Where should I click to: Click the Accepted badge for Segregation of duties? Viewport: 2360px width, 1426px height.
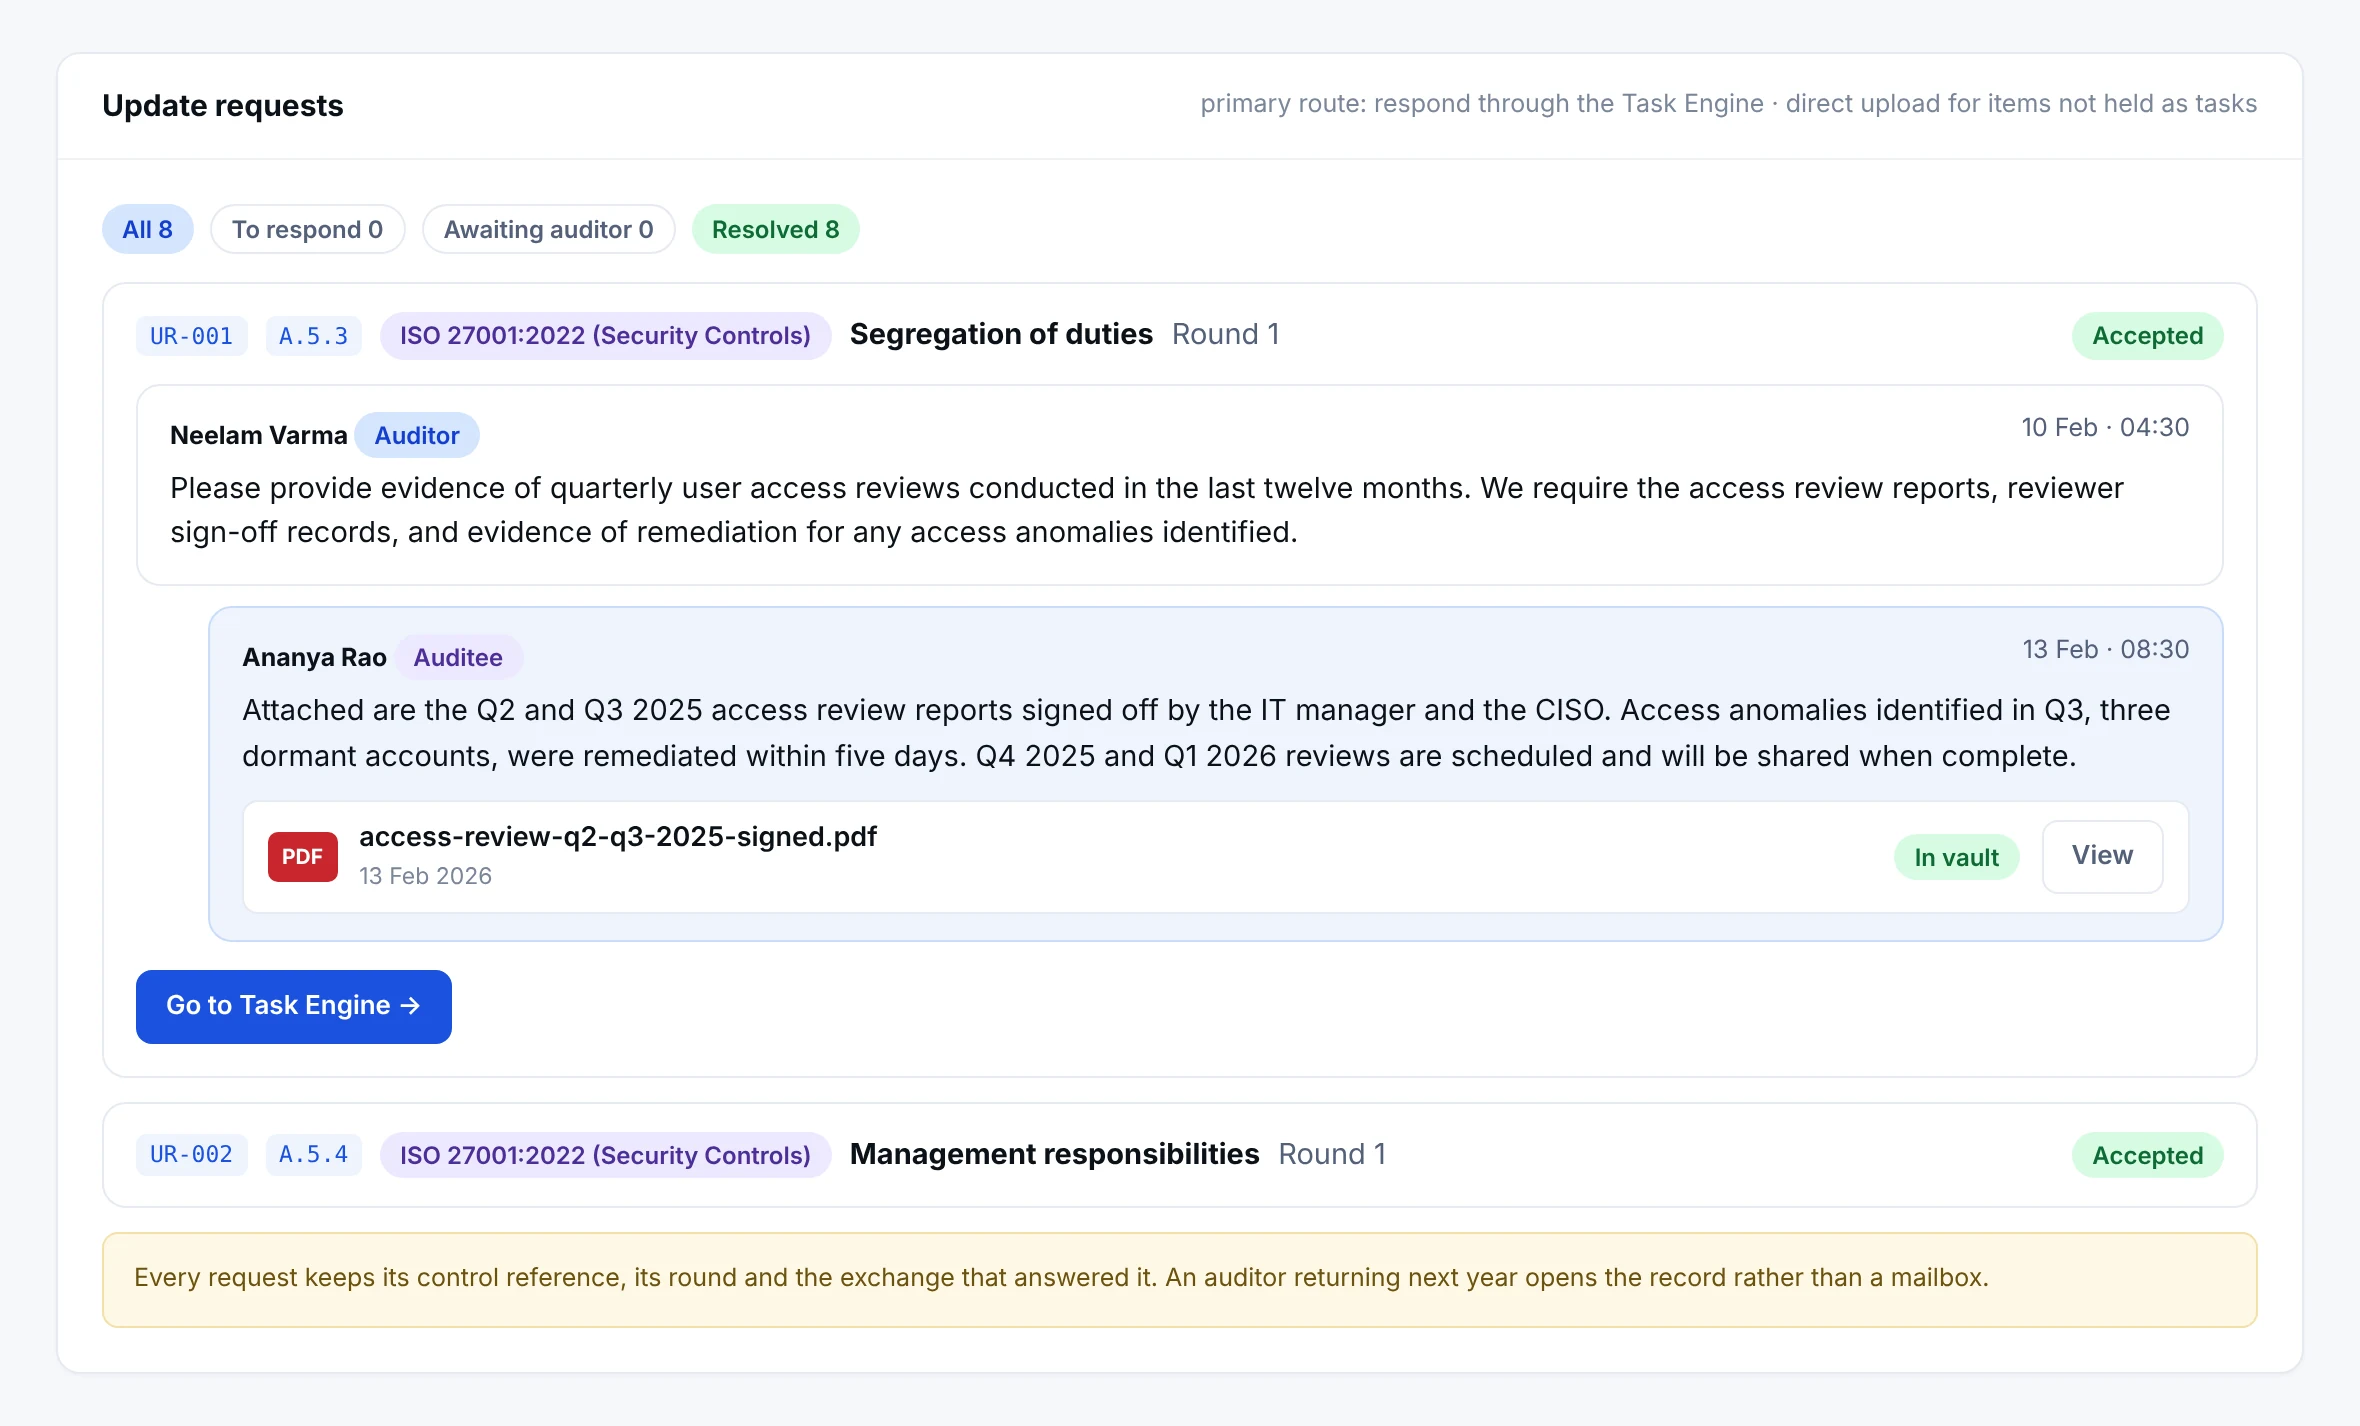(2147, 336)
